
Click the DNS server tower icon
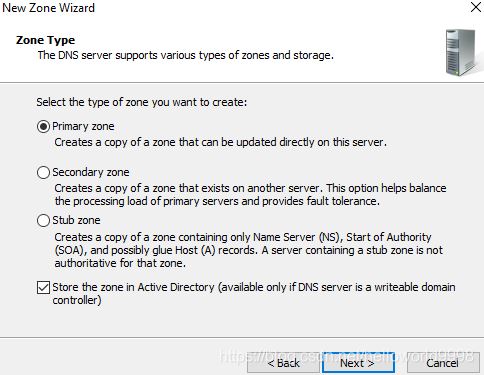tap(460, 52)
